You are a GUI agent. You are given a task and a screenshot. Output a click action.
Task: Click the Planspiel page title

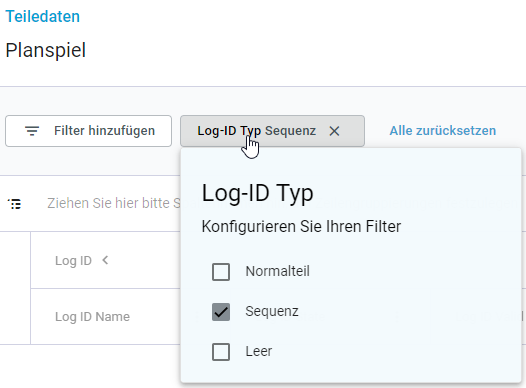tap(46, 50)
